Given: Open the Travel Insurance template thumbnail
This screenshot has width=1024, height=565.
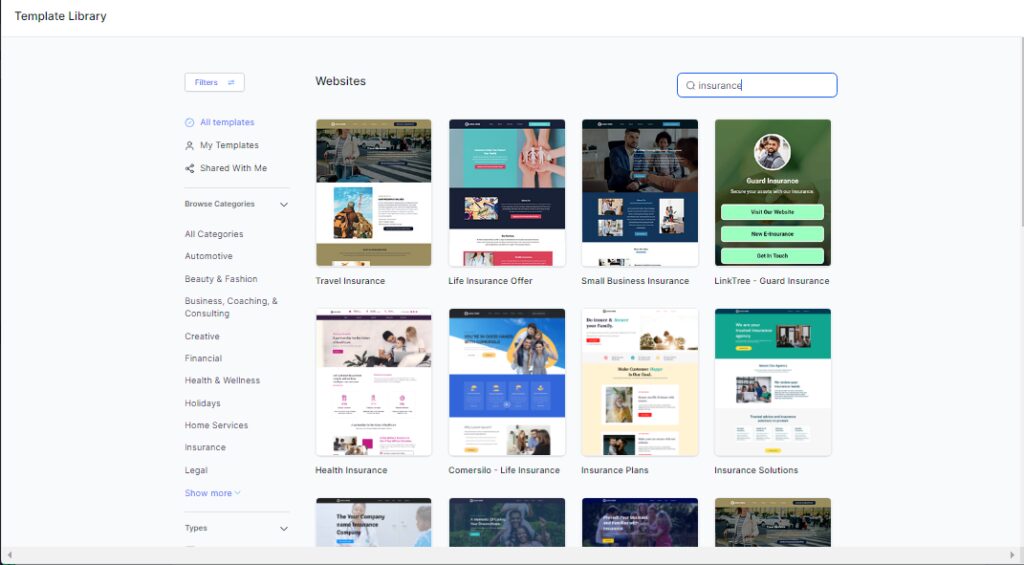Looking at the screenshot, I should tap(373, 193).
